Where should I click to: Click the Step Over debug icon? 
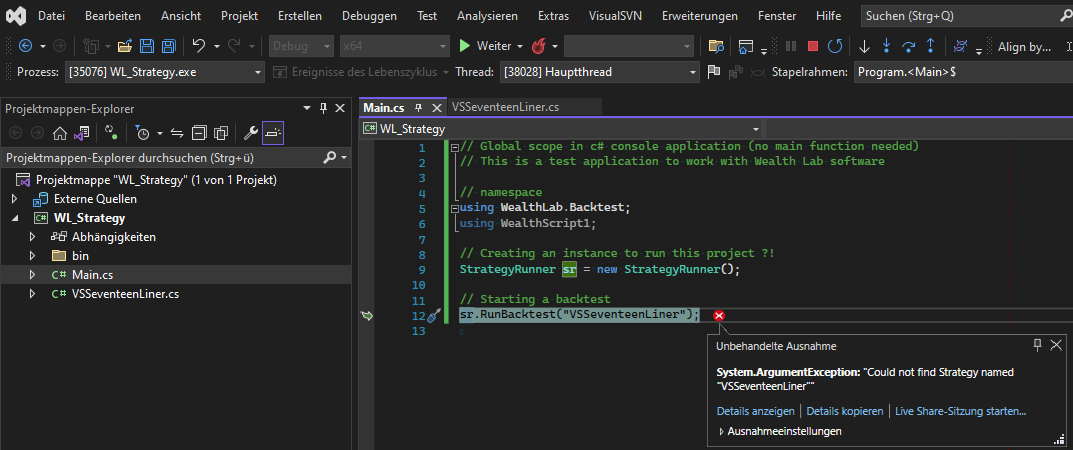coord(909,46)
